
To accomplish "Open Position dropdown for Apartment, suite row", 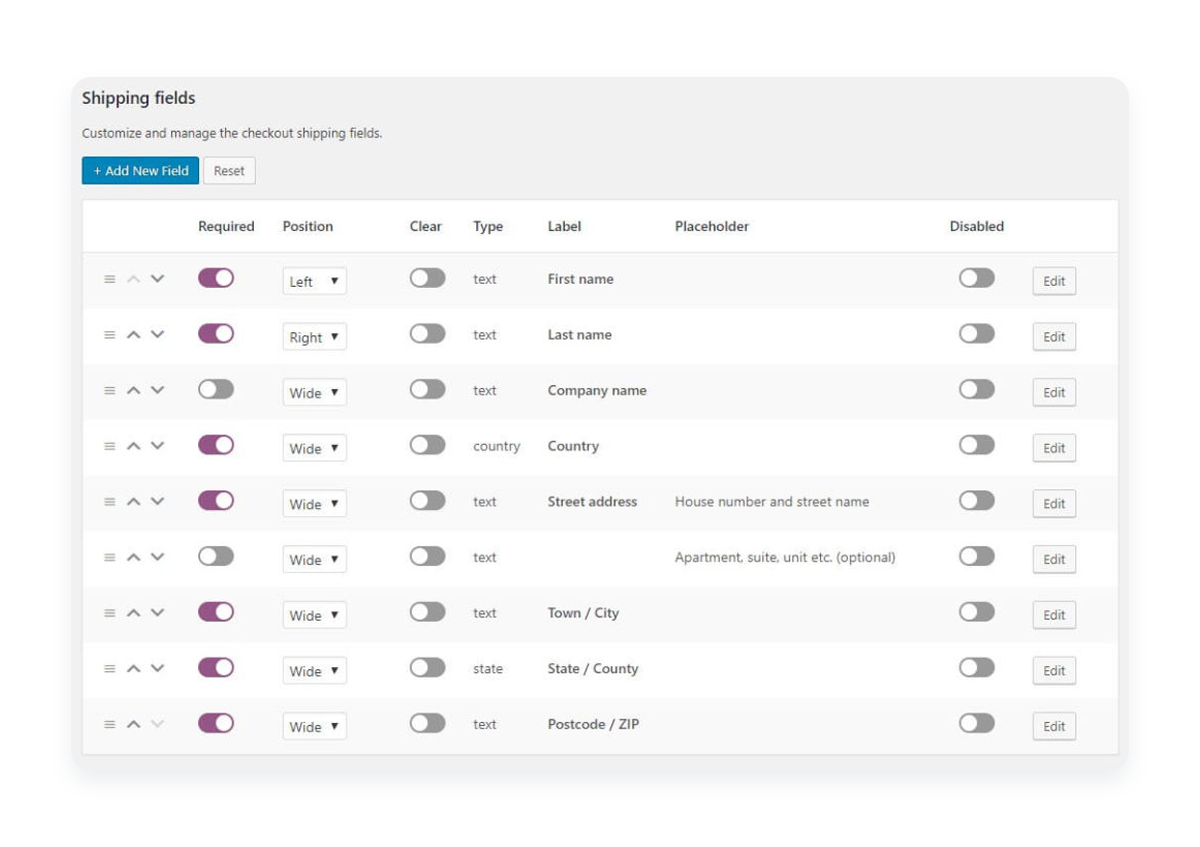I will tap(314, 559).
